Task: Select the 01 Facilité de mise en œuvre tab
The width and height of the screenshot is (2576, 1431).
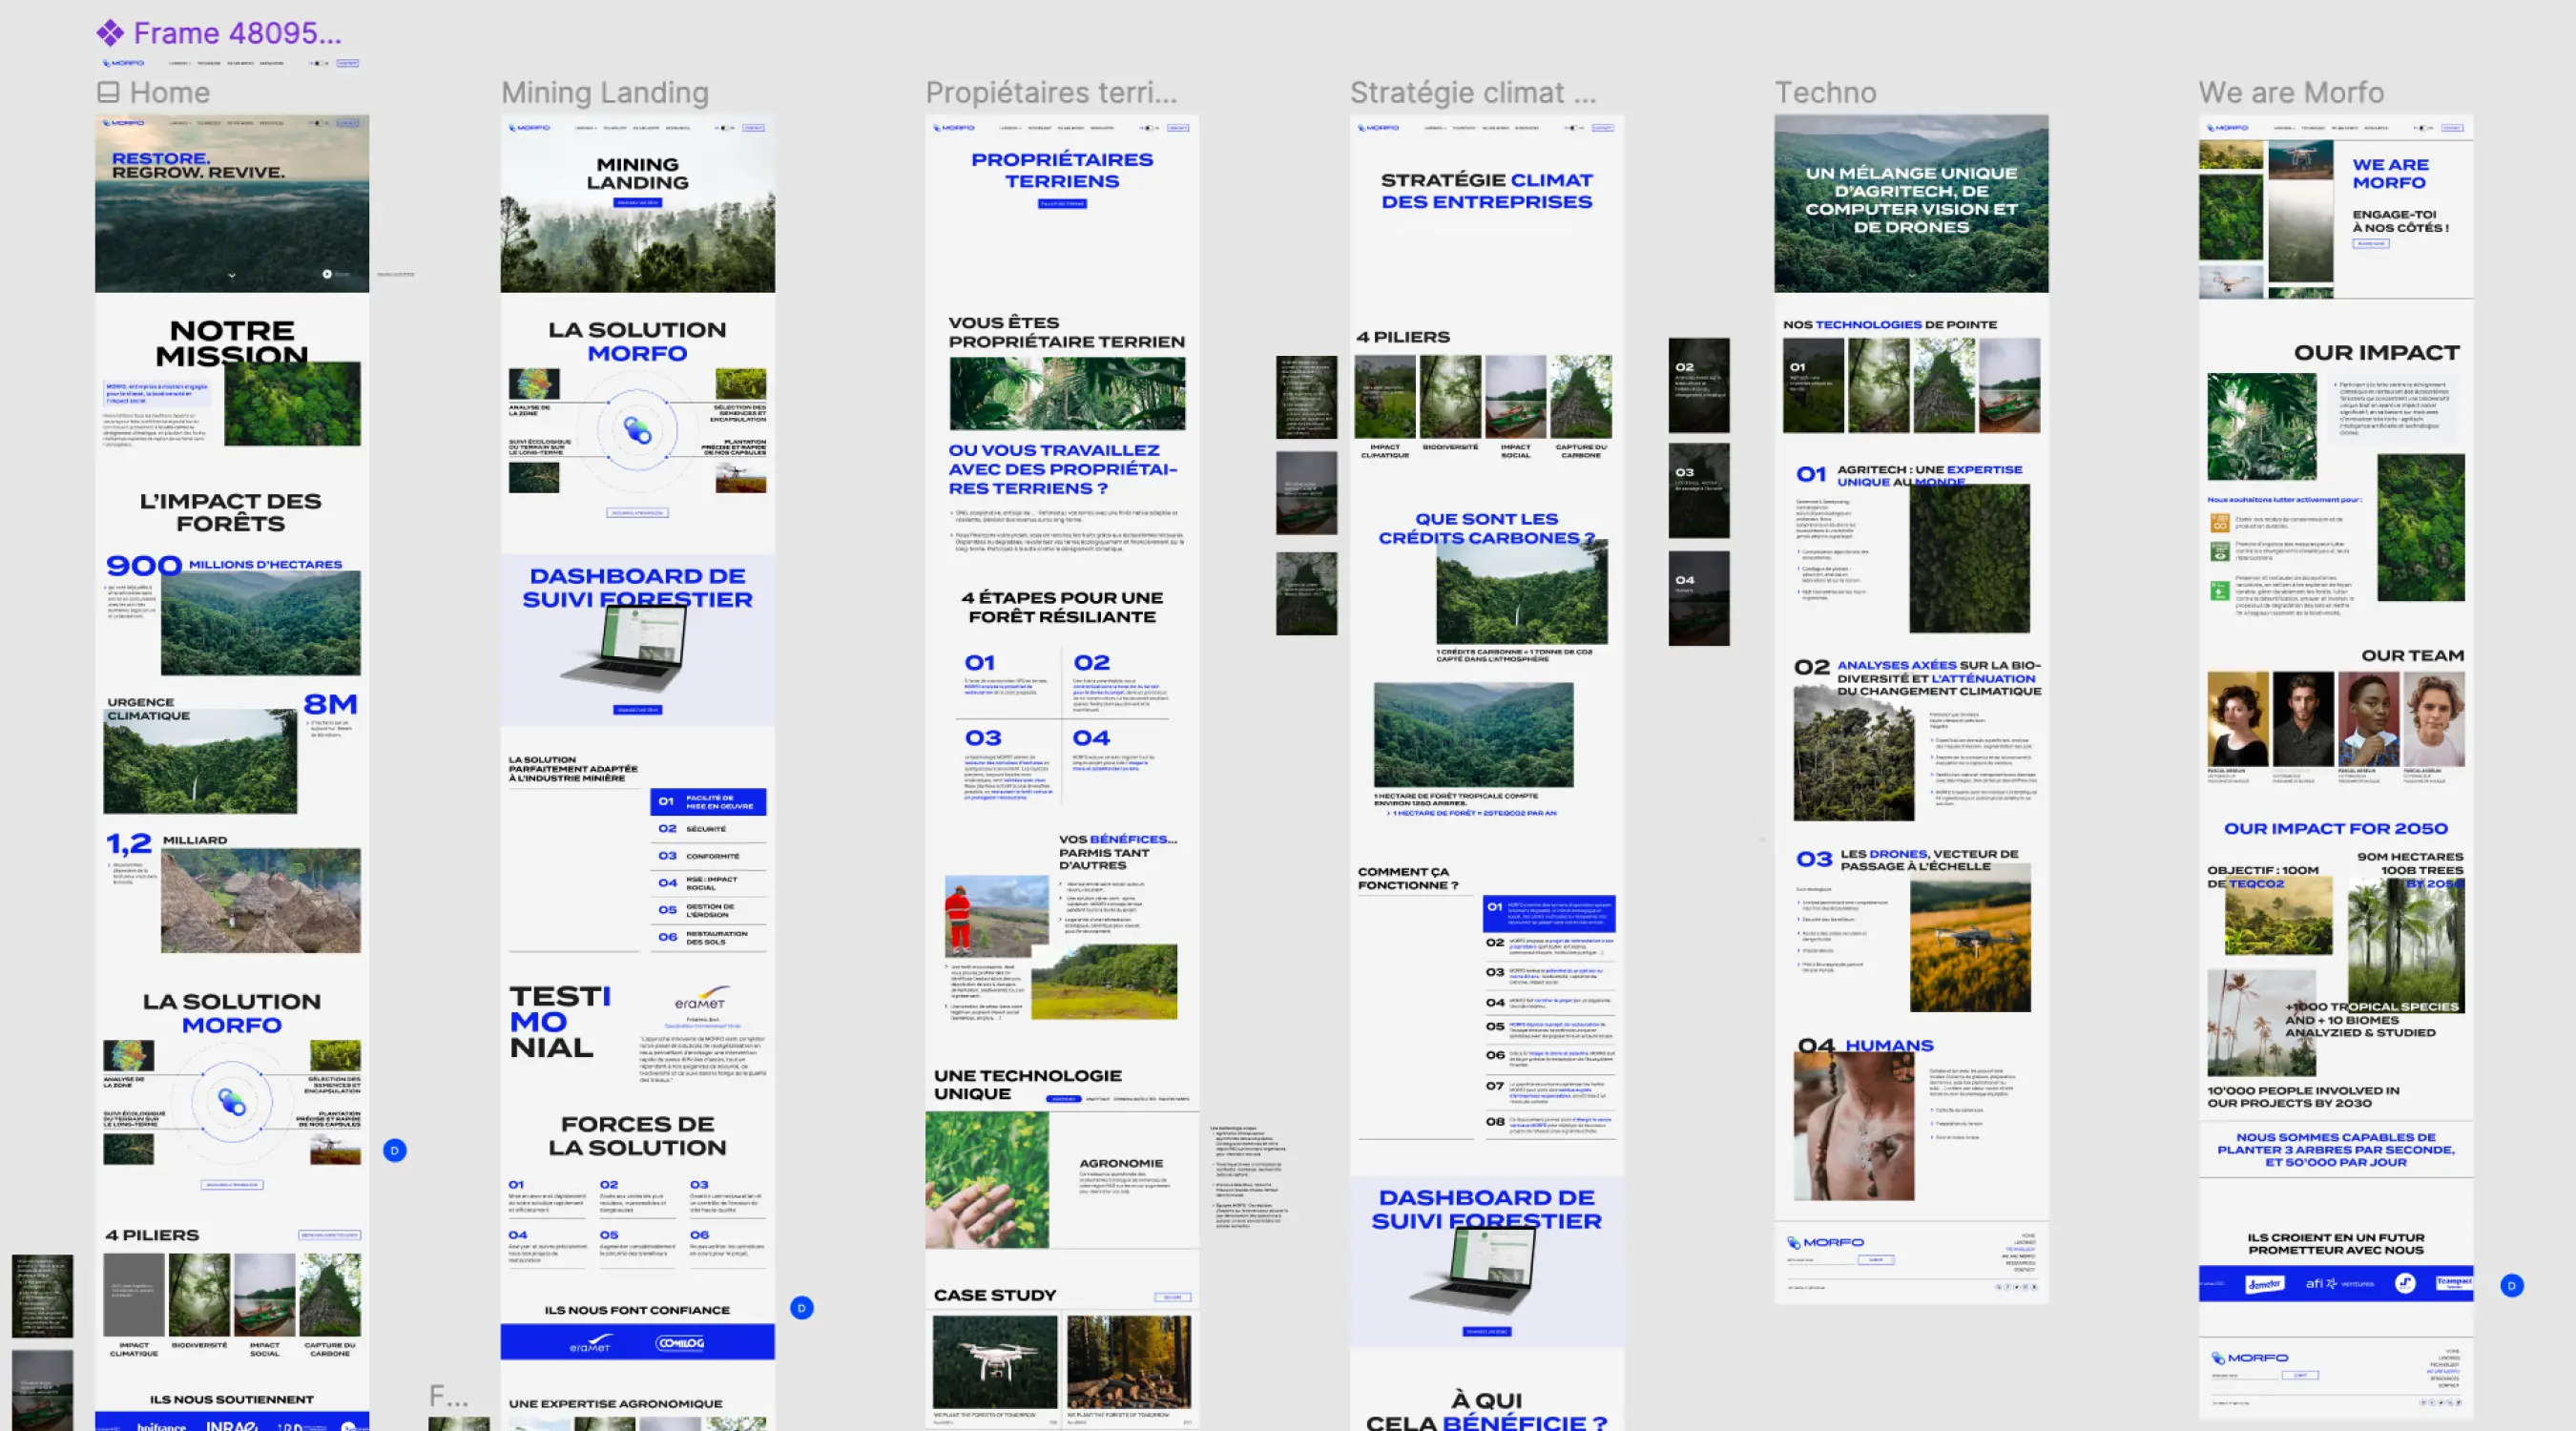Action: pyautogui.click(x=707, y=801)
